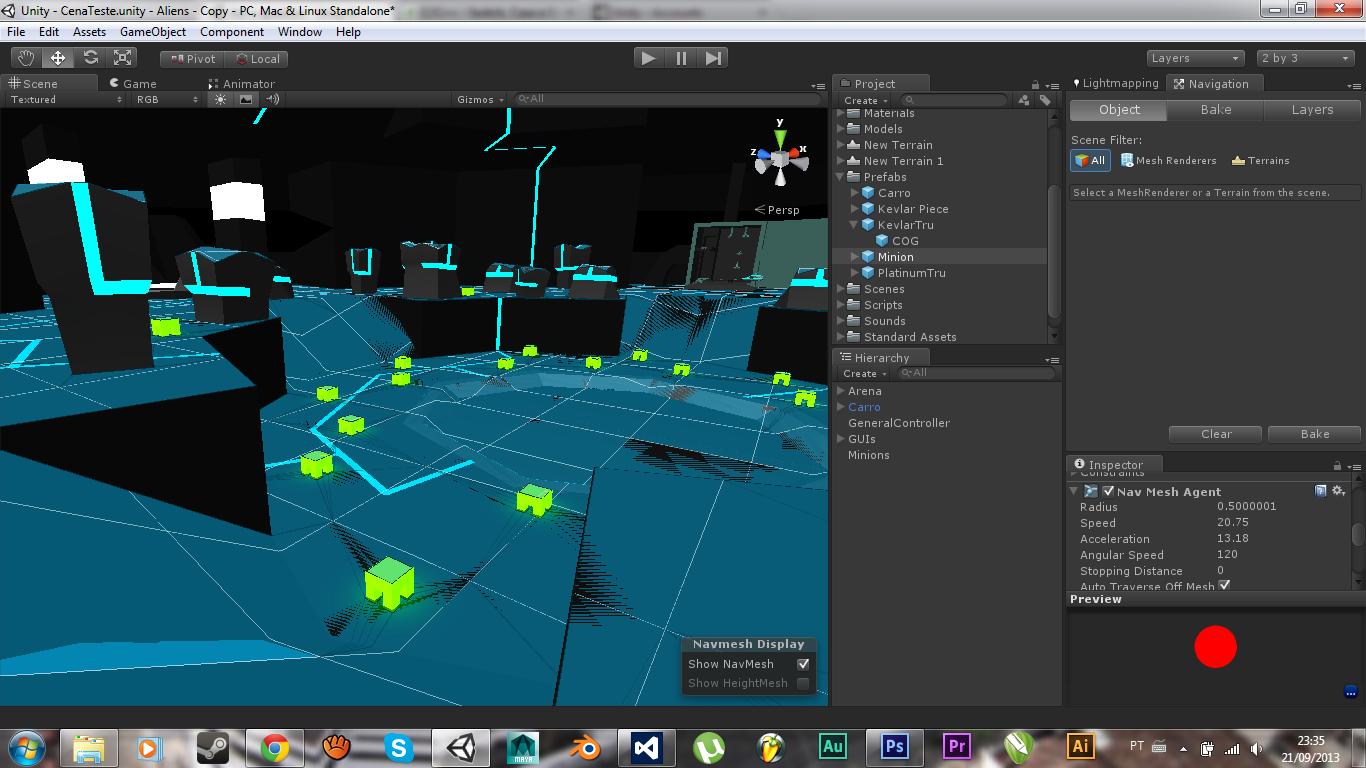Open RGB render mode dropdown

pyautogui.click(x=167, y=99)
